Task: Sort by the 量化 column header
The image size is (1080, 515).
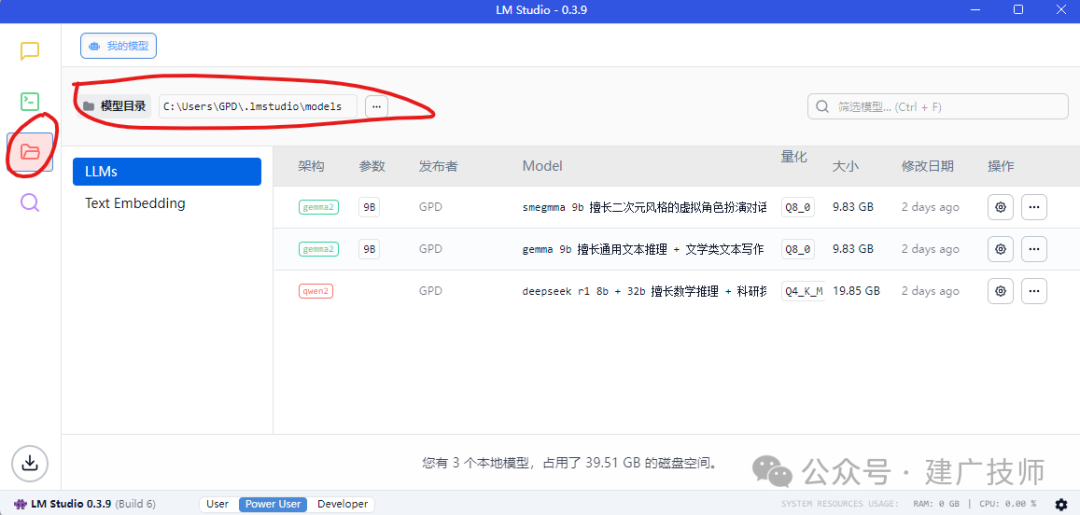Action: [x=793, y=156]
